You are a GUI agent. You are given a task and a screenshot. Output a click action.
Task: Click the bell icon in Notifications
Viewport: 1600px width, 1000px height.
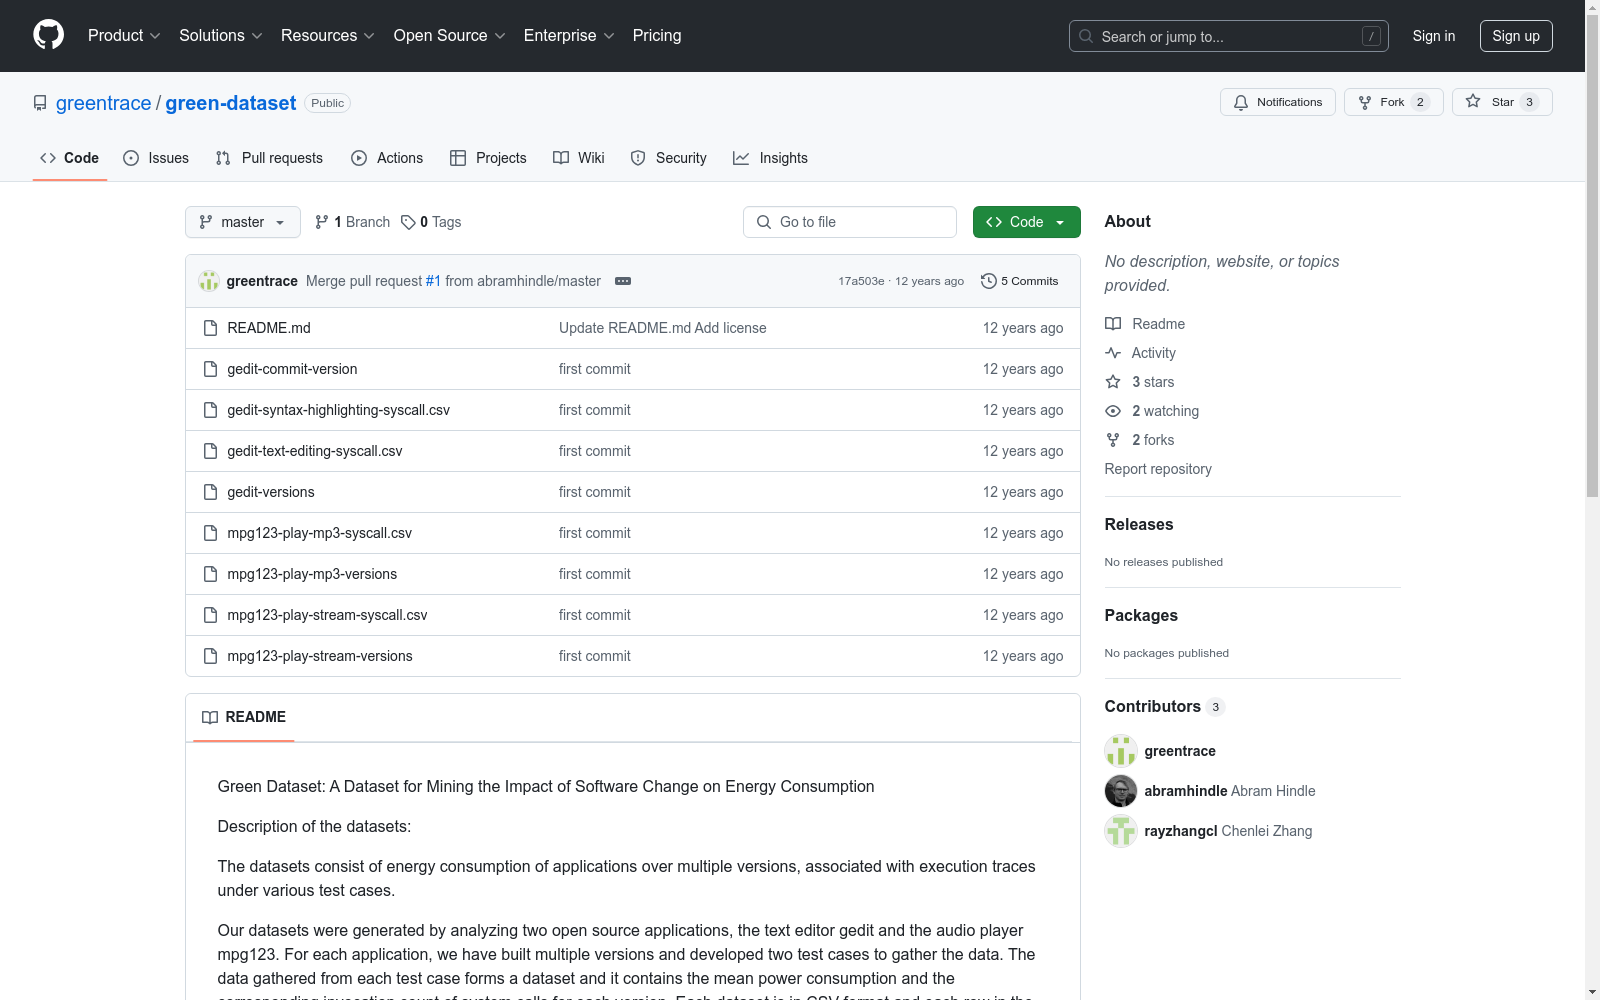click(1241, 102)
